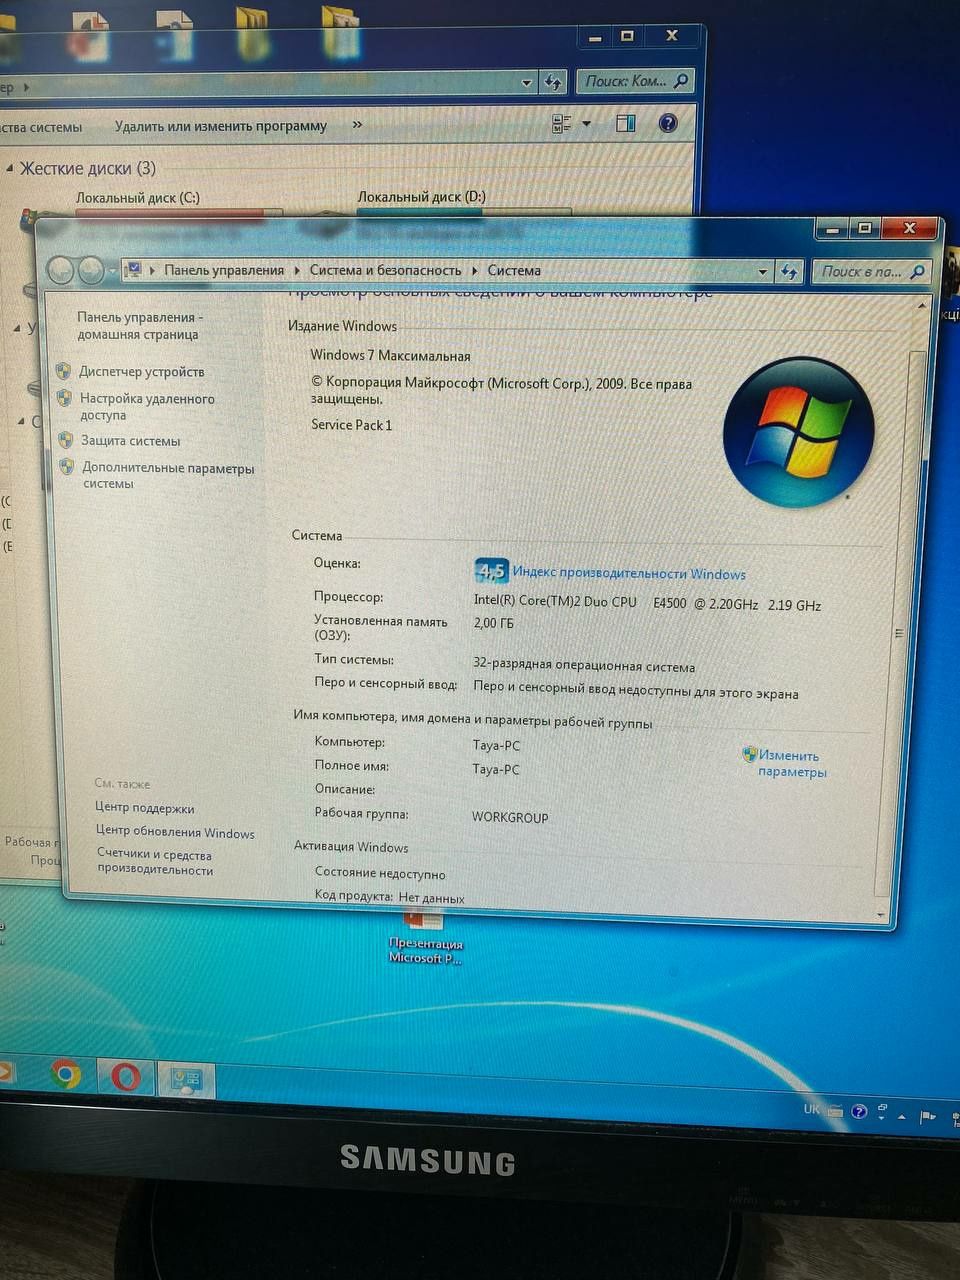Click refresh icon in Explorer window address bar

553,82
